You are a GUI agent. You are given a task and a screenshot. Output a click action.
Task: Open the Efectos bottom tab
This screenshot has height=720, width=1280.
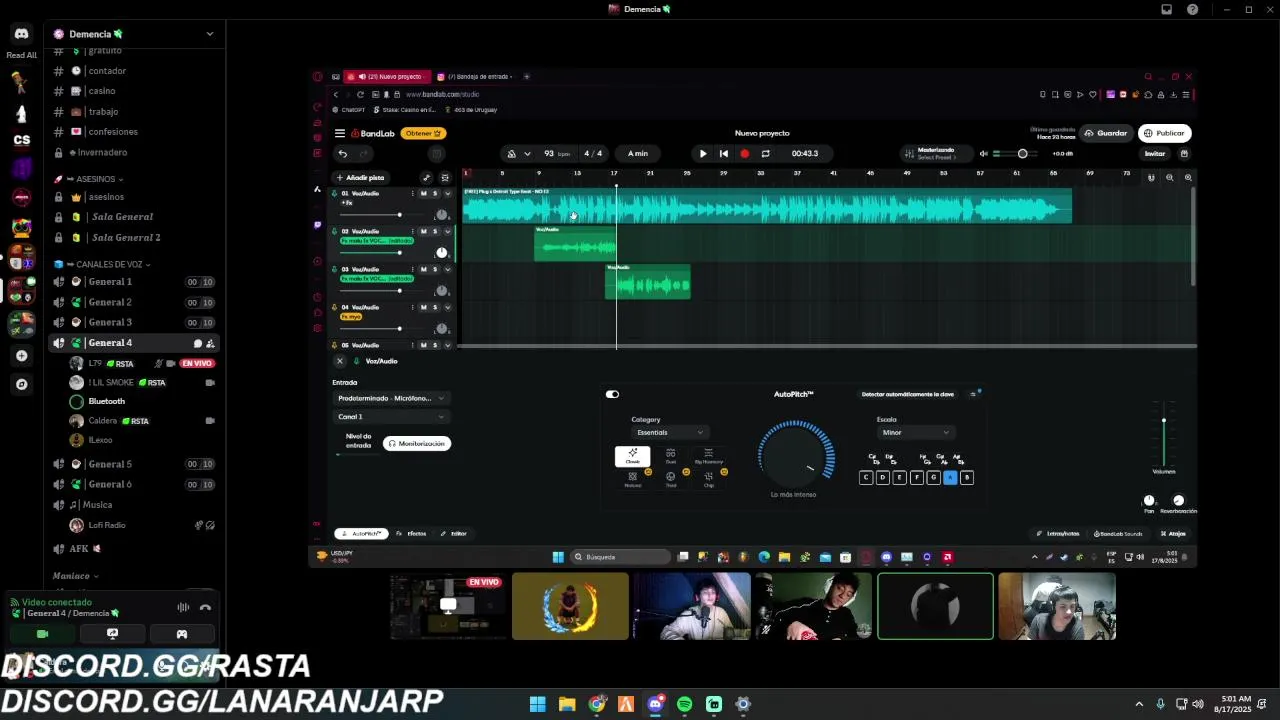pyautogui.click(x=411, y=534)
